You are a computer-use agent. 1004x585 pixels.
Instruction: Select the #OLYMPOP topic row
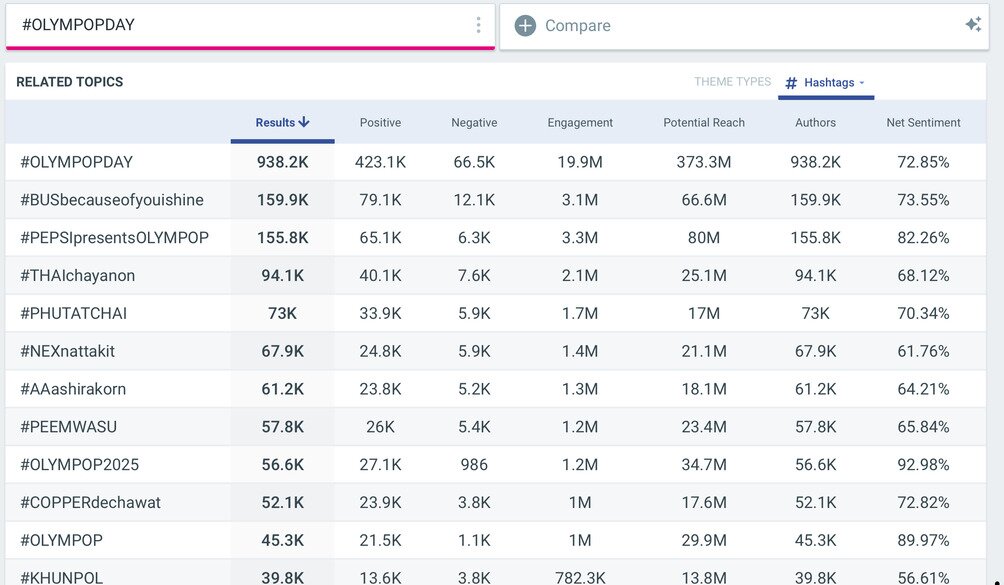click(496, 540)
